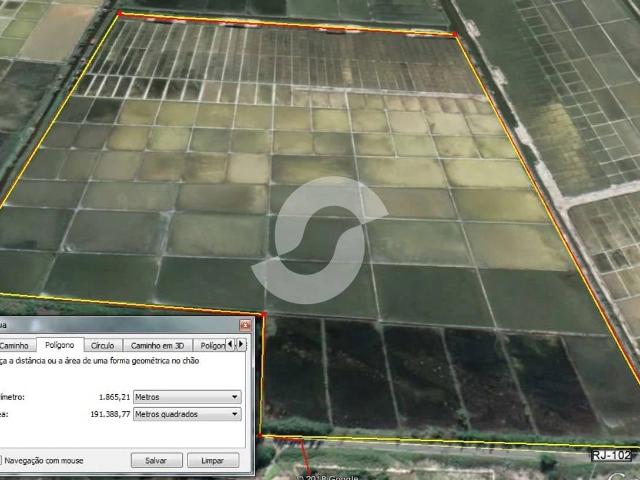Open the Metros perimeter unit dropdown
The image size is (640, 480).
(x=187, y=397)
